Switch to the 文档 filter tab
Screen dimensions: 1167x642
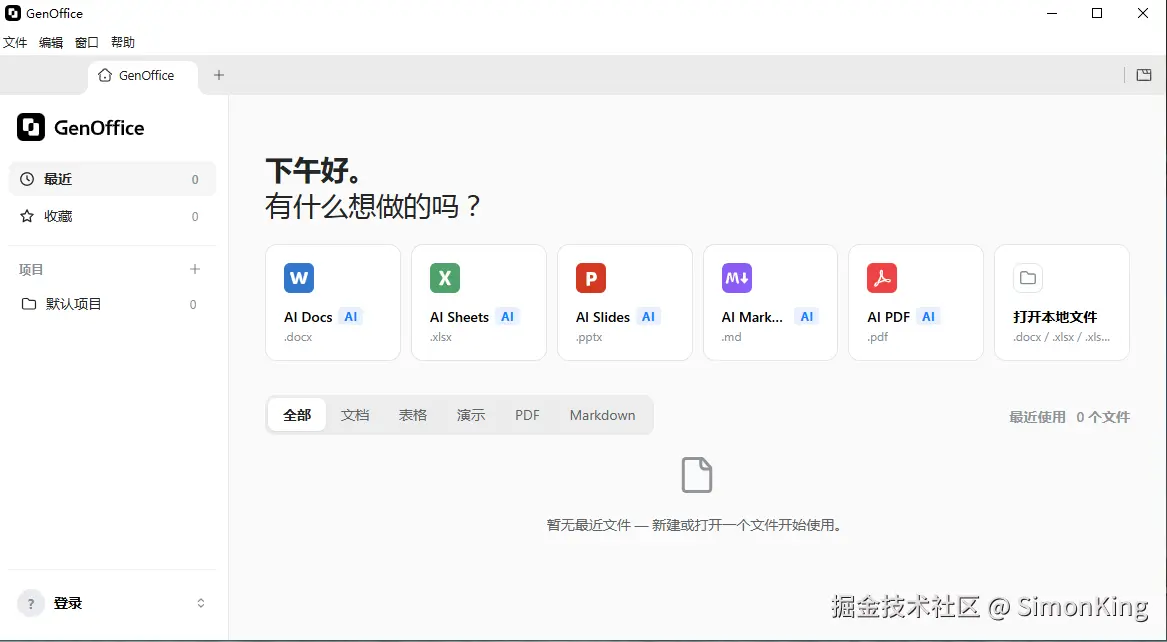pyautogui.click(x=355, y=415)
